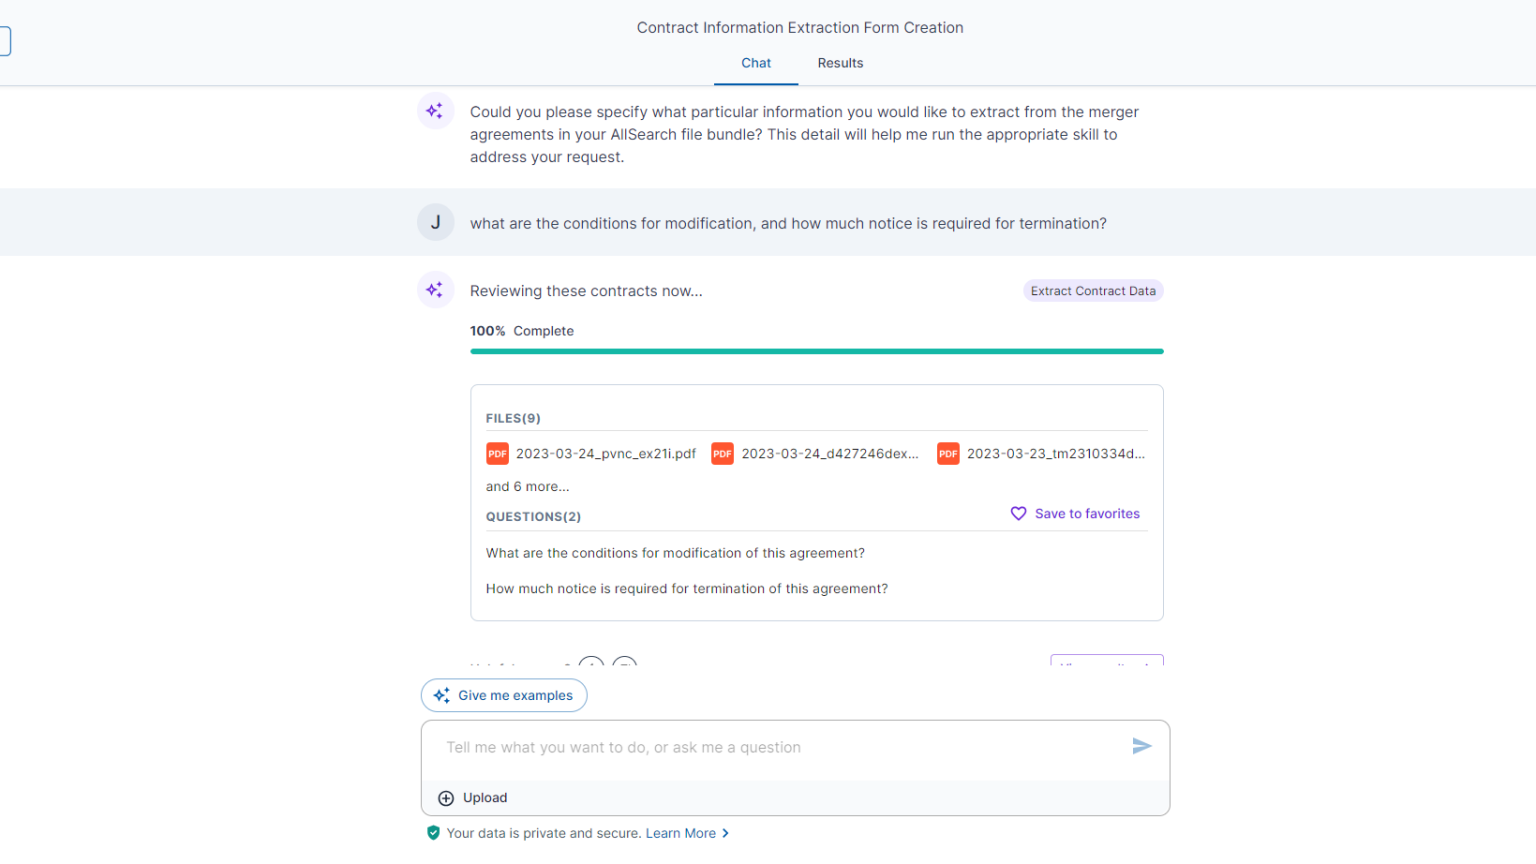The height and width of the screenshot is (864, 1536).
Task: Switch to the Results tab
Action: click(840, 63)
